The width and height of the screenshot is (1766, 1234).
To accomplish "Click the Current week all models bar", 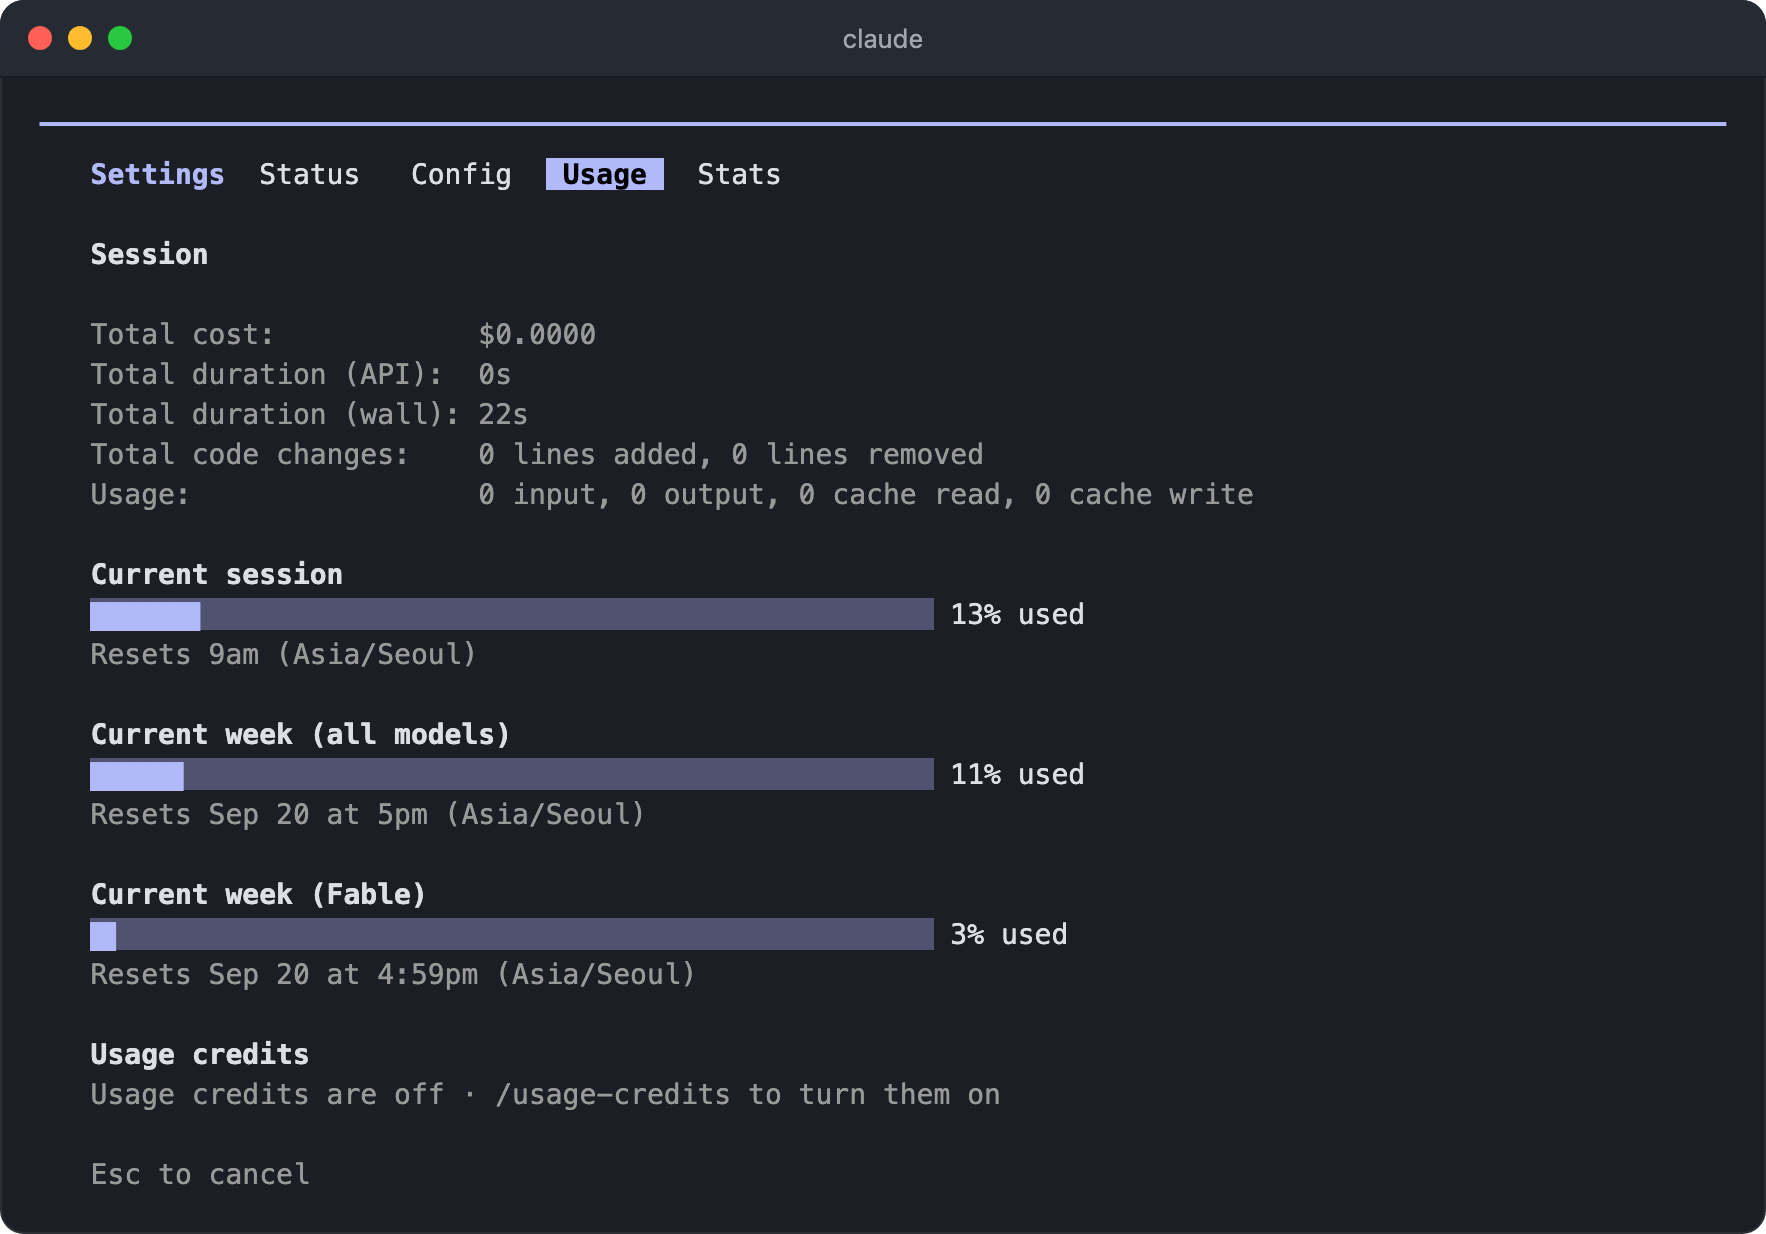I will (512, 774).
